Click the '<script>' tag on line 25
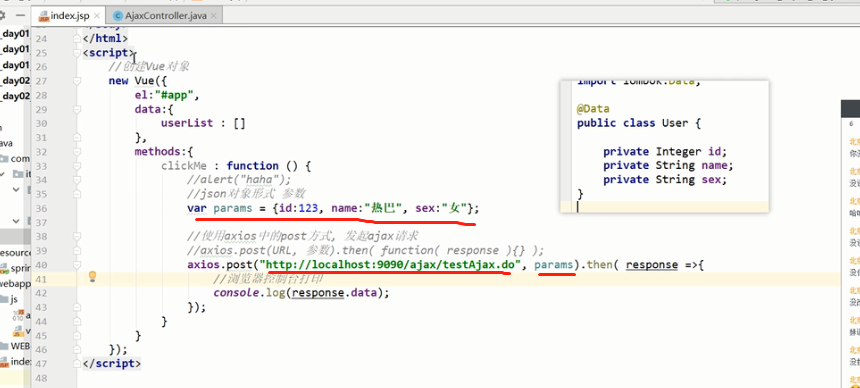 (108, 53)
